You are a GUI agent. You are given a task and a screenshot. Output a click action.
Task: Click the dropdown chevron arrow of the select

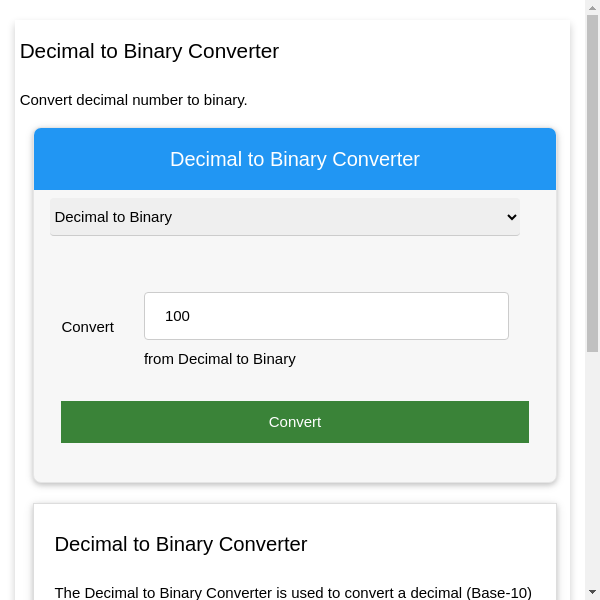coord(511,217)
